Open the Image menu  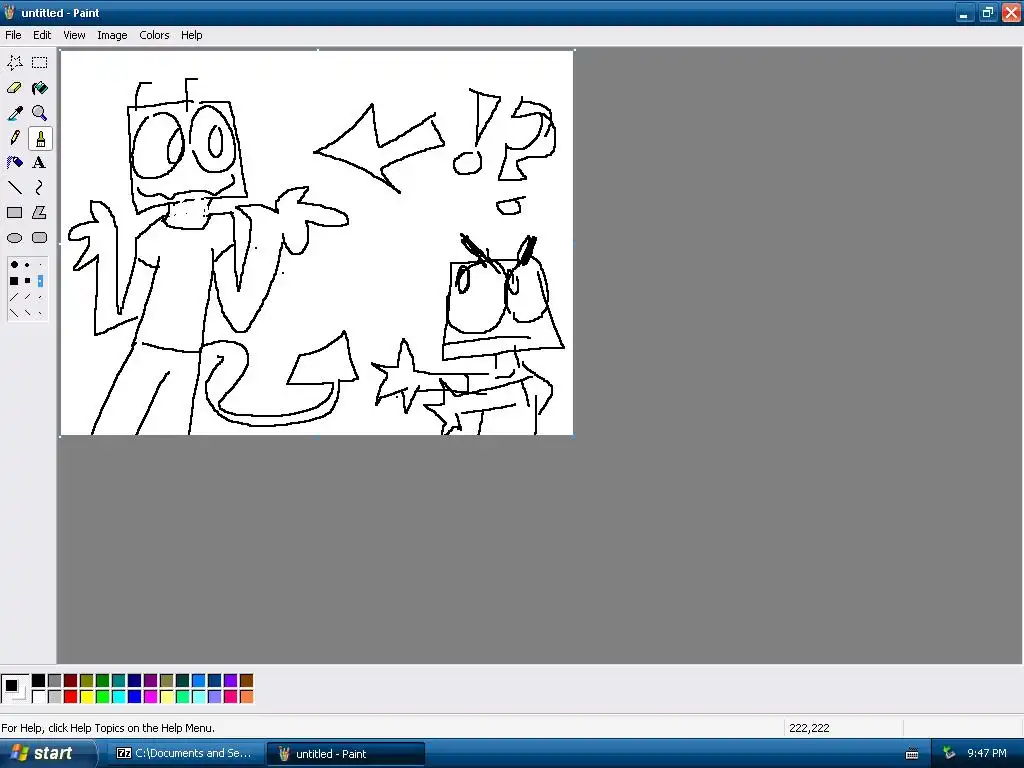[x=112, y=35]
